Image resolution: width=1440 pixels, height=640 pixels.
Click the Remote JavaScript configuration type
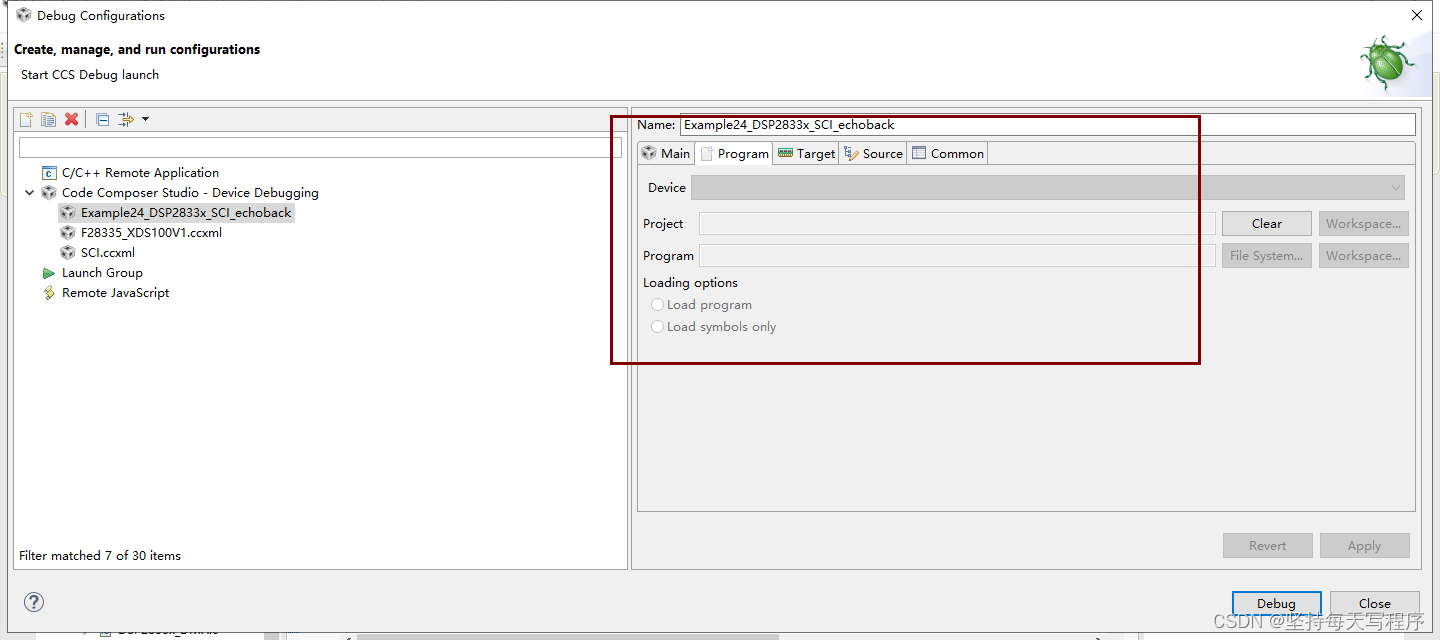116,292
